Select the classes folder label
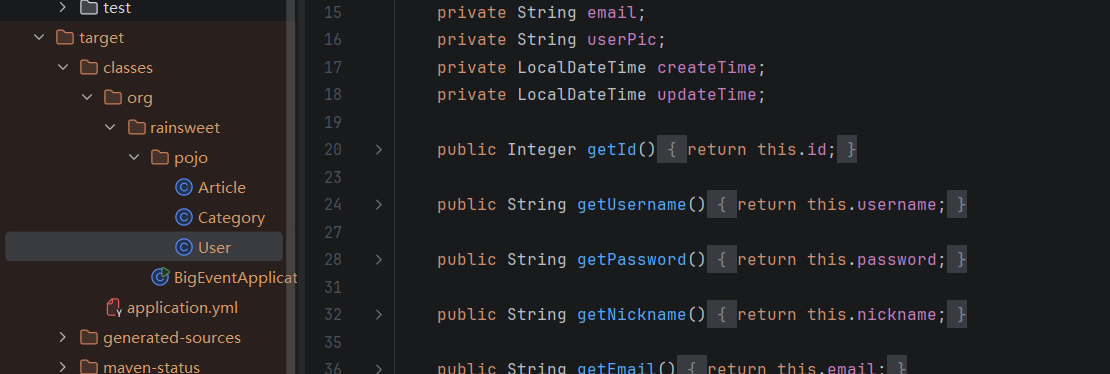 tap(128, 68)
